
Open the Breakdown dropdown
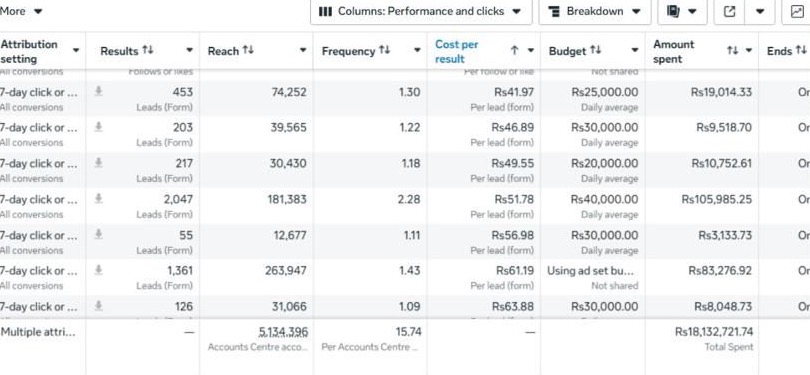(x=595, y=11)
